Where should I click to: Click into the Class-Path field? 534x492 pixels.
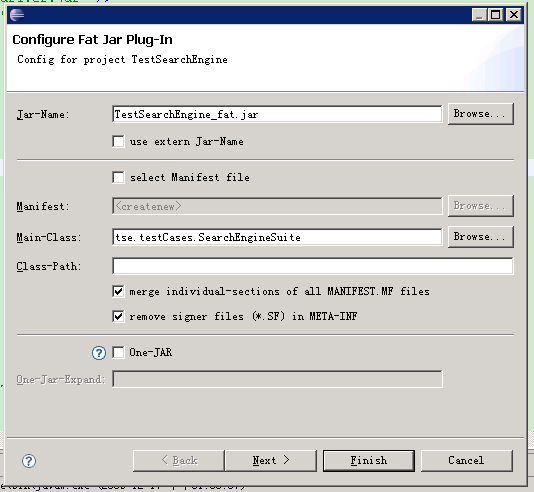pos(313,266)
